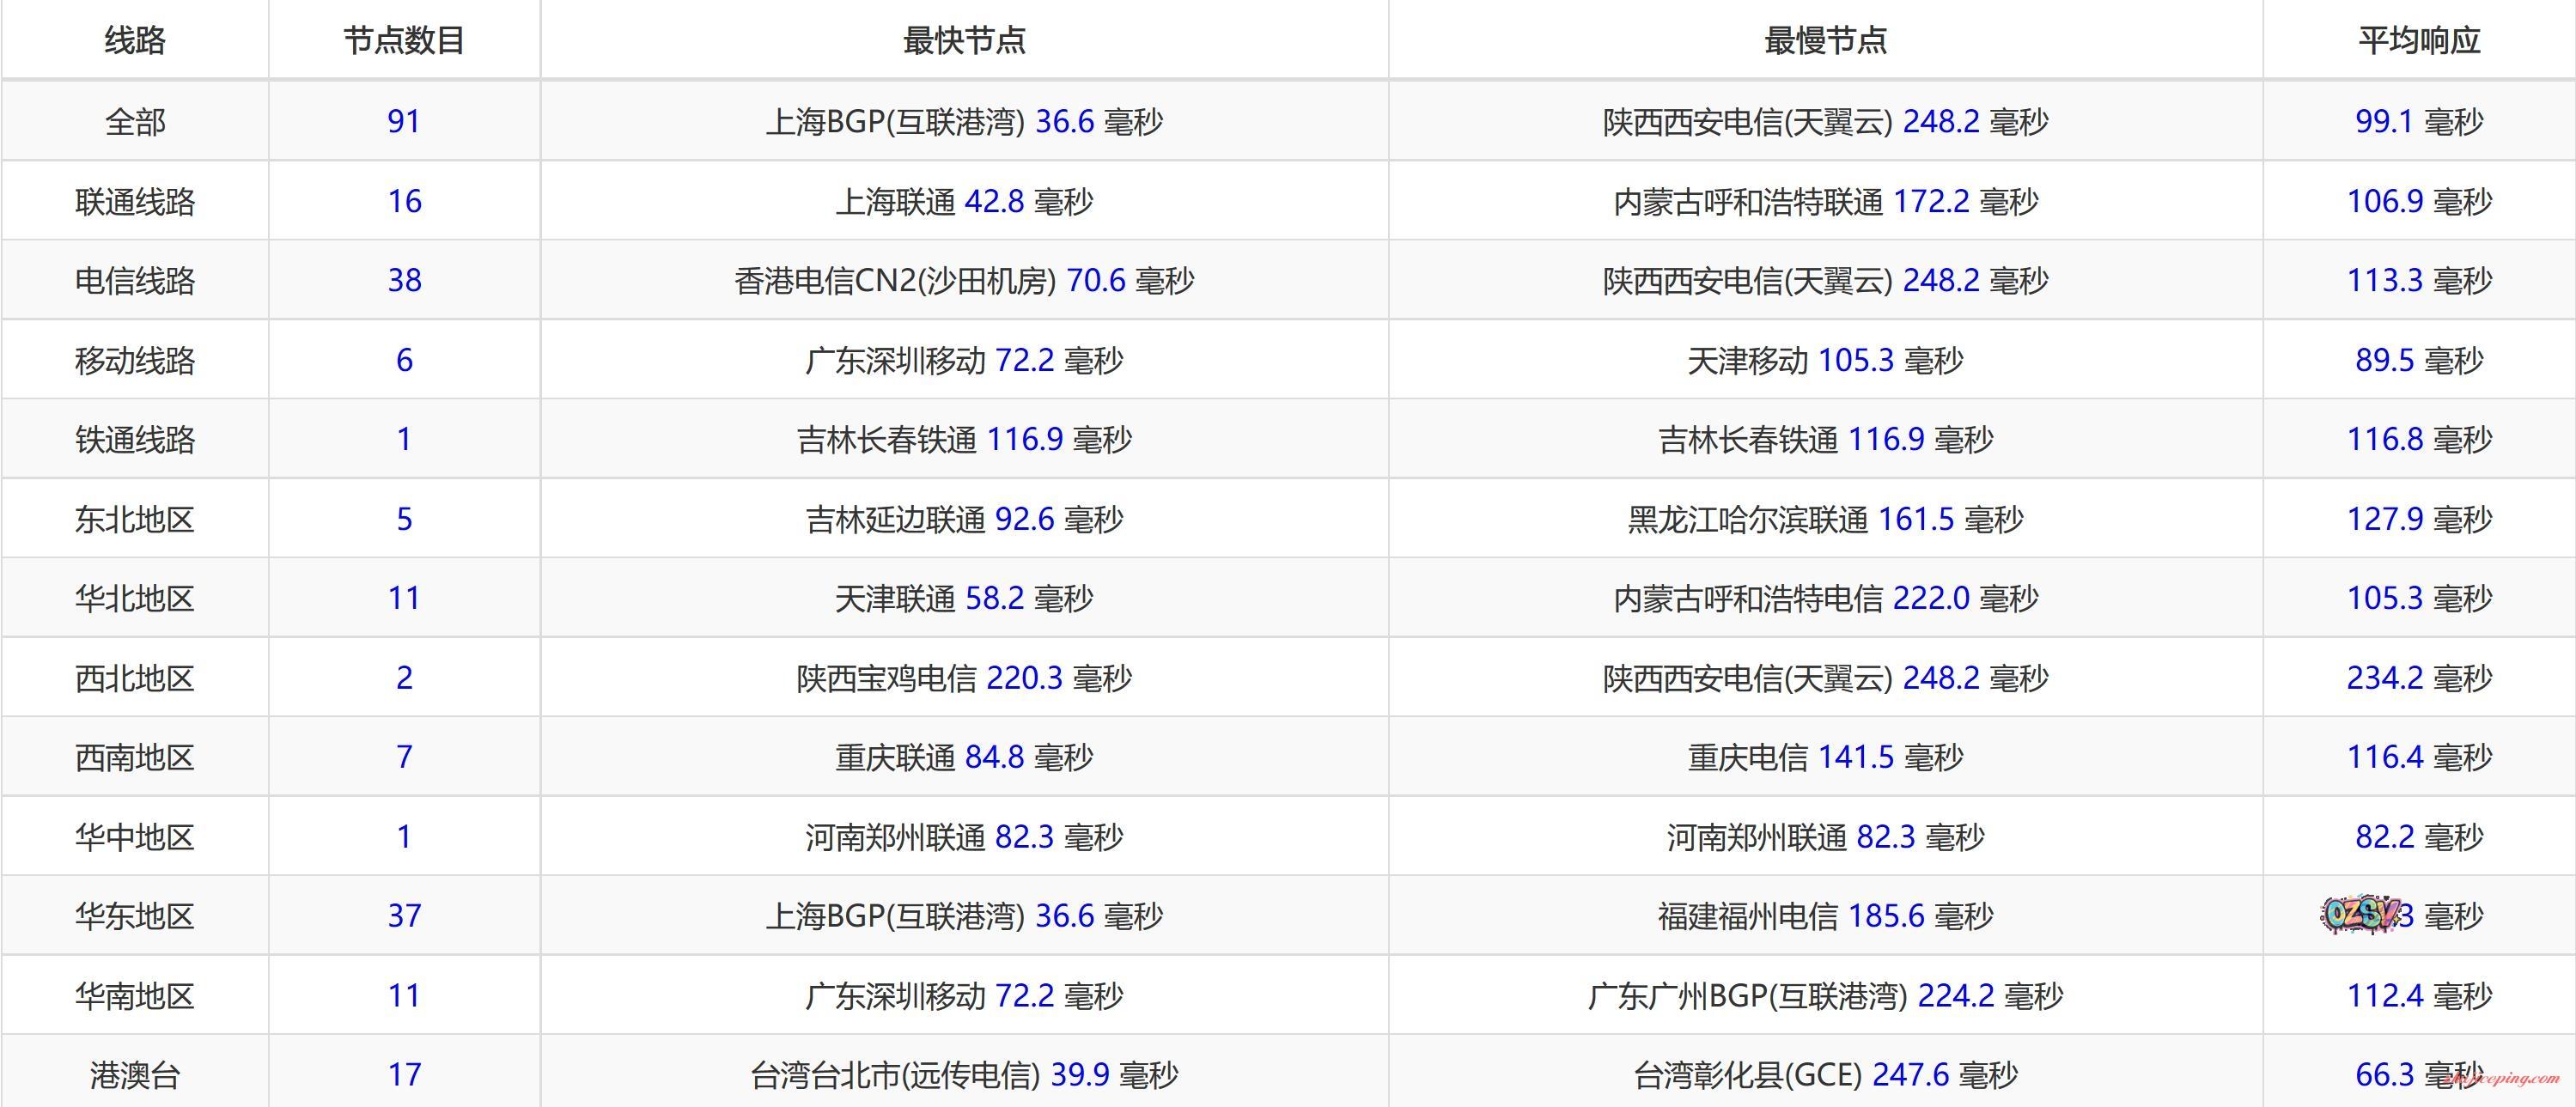Image resolution: width=2576 pixels, height=1107 pixels.
Task: Click 铁通线路 row label
Action: point(135,440)
